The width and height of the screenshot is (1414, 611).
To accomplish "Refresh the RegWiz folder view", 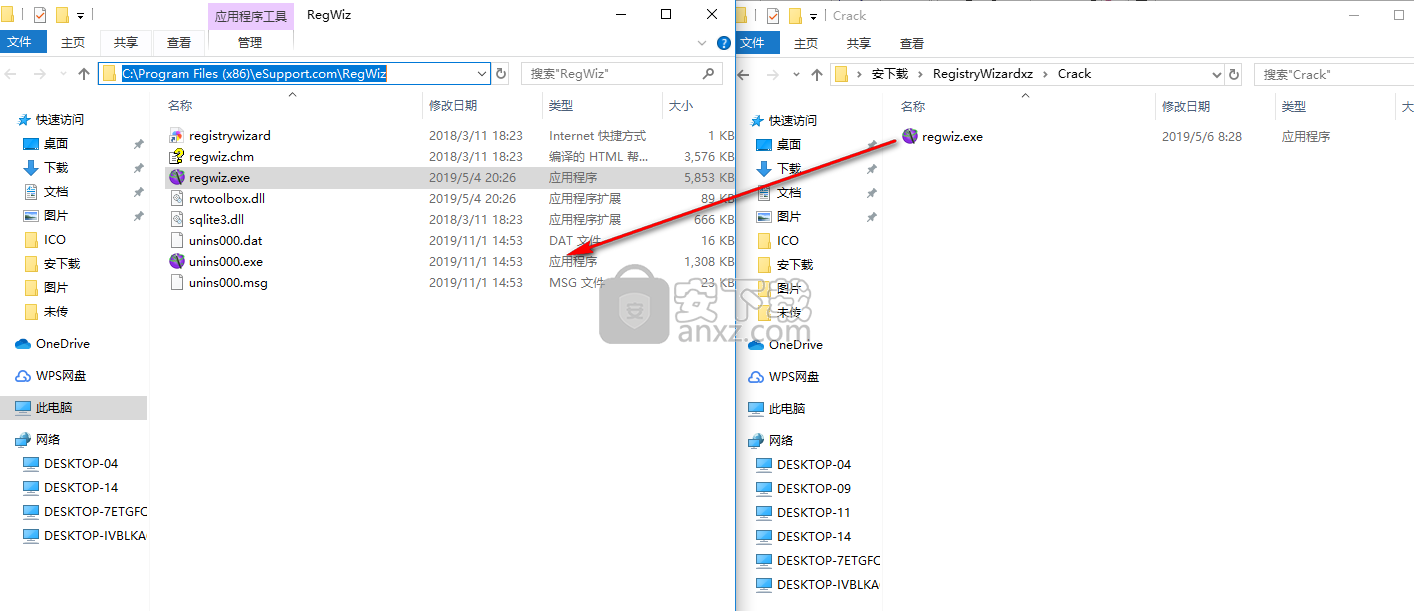I will click(x=501, y=73).
